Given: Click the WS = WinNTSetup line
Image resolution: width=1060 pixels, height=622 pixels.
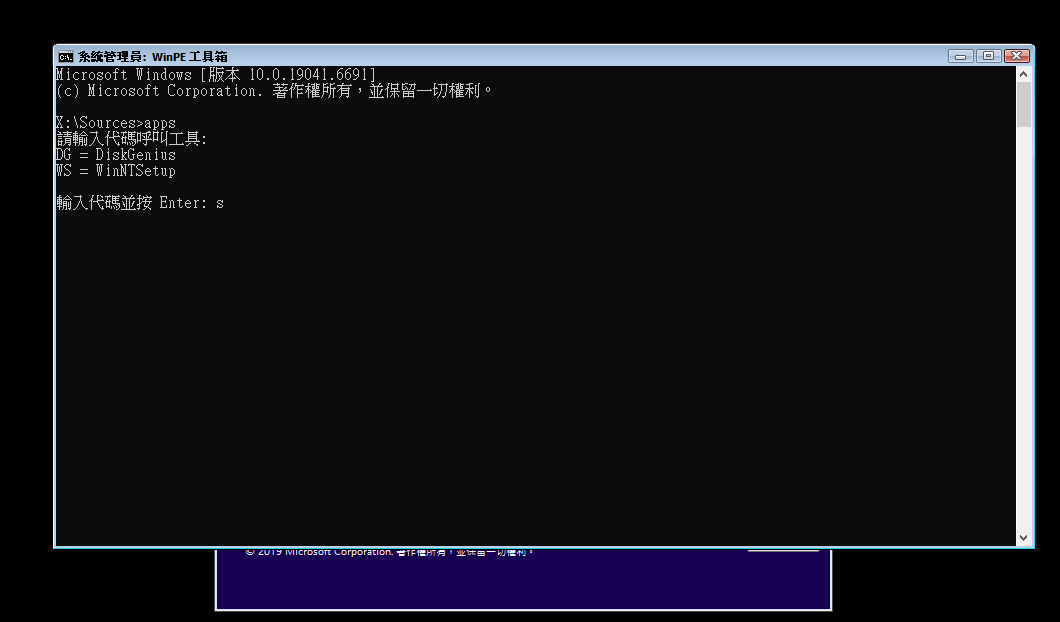Looking at the screenshot, I should point(116,171).
